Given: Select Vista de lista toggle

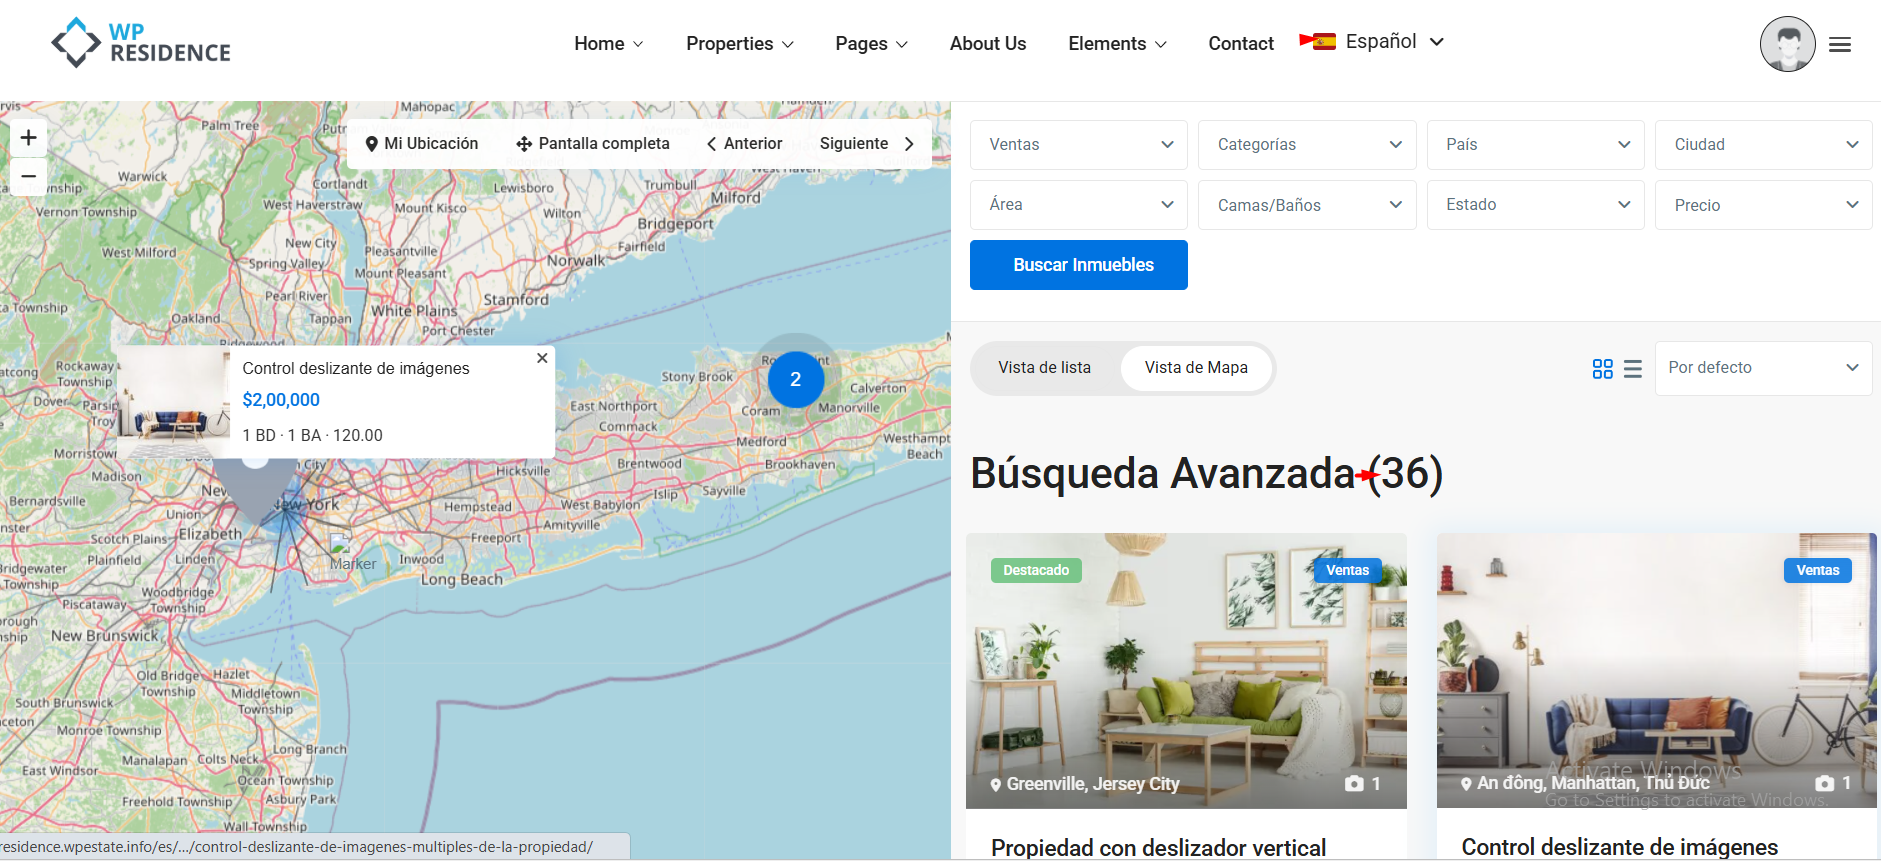Looking at the screenshot, I should click(1044, 368).
